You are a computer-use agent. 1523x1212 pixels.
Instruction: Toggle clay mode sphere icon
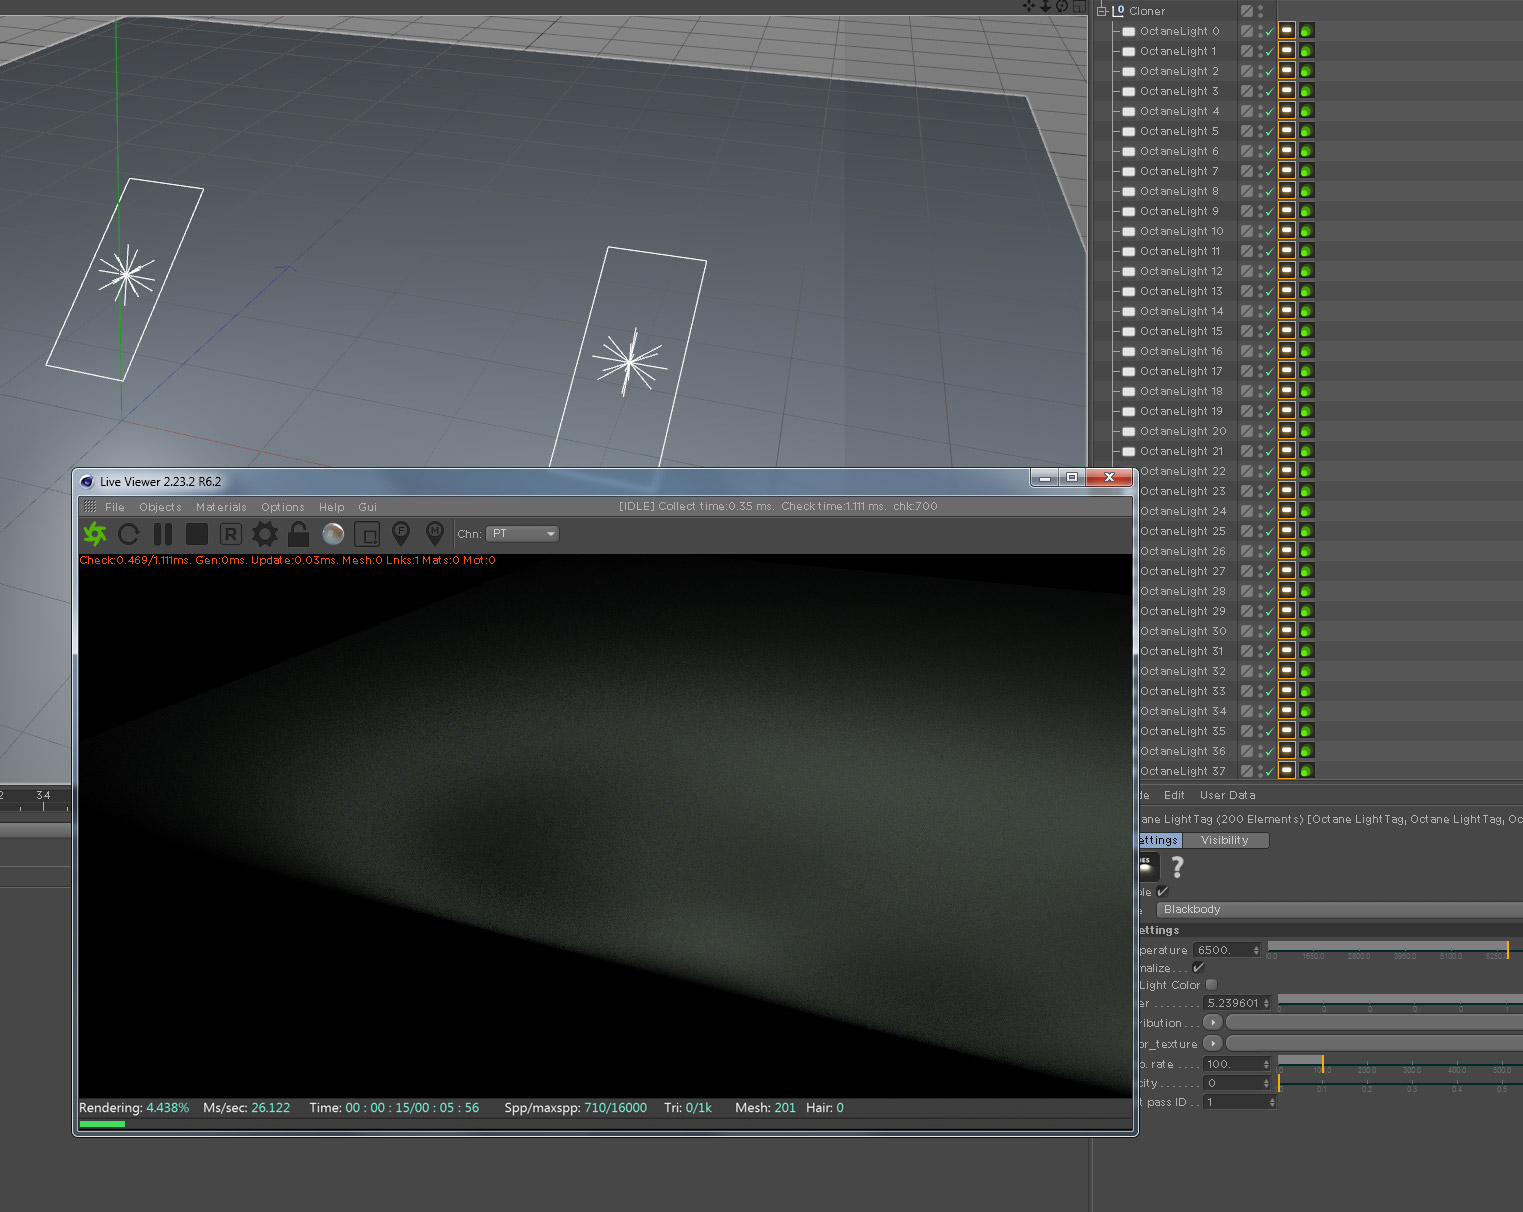click(x=333, y=534)
